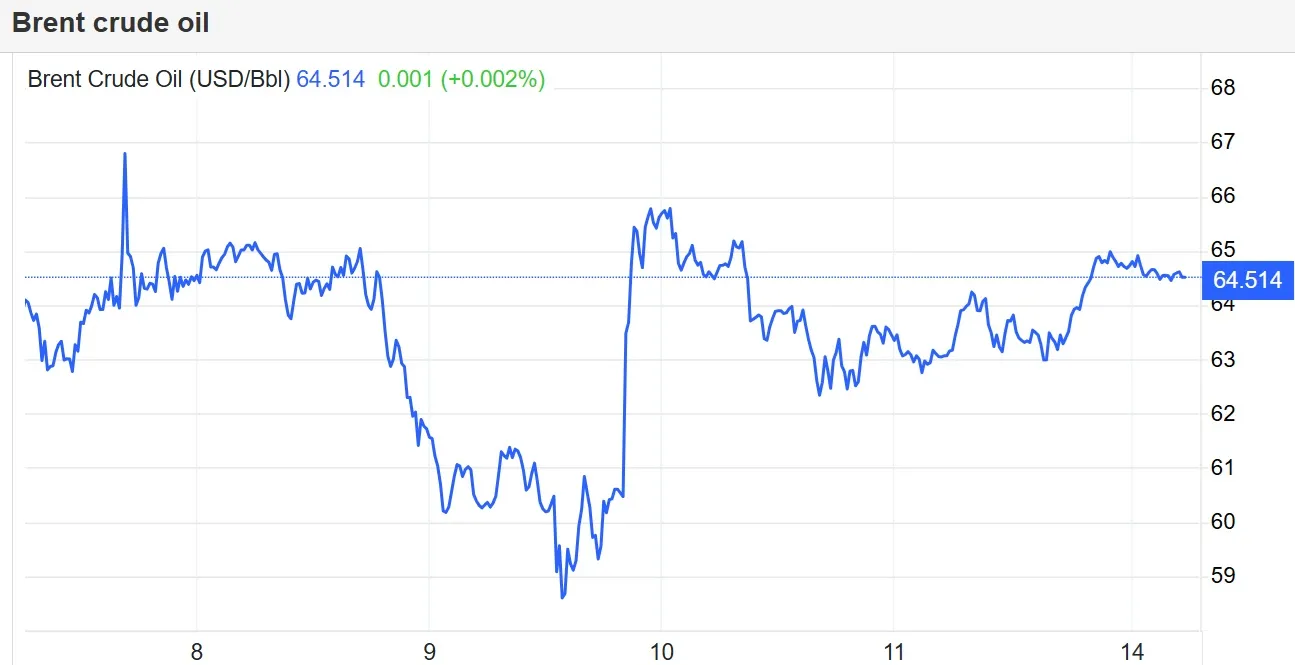Click the blue 64.514 current price tag

coord(1247,280)
